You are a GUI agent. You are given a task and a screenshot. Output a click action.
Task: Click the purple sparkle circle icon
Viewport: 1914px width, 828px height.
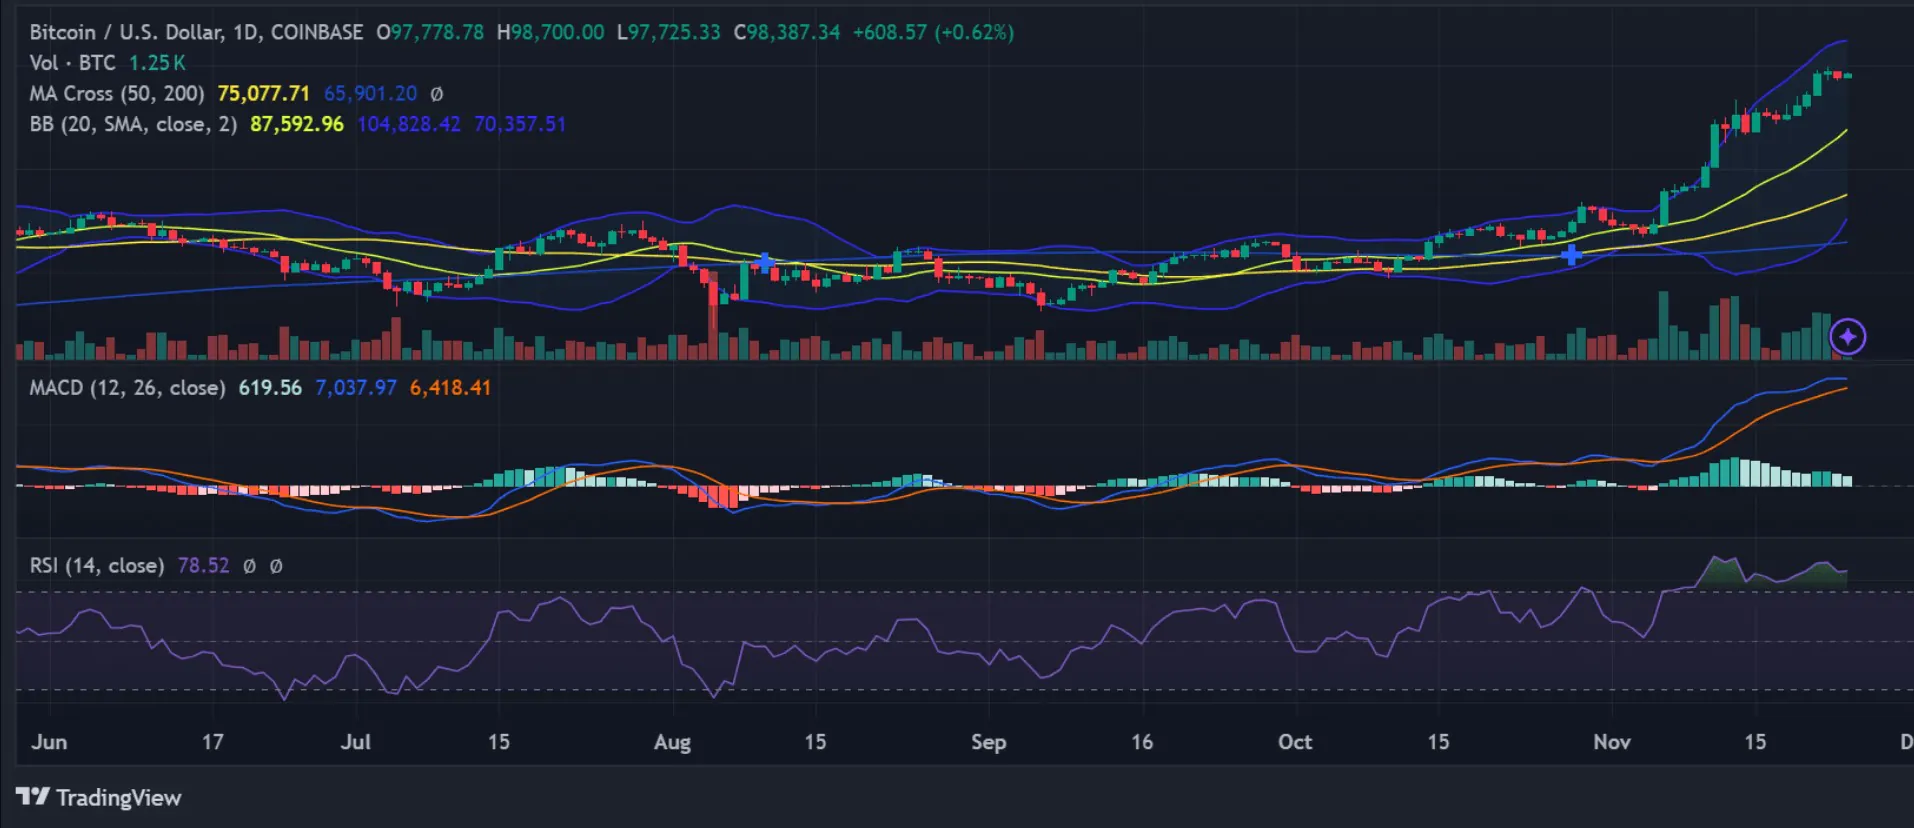(x=1847, y=337)
